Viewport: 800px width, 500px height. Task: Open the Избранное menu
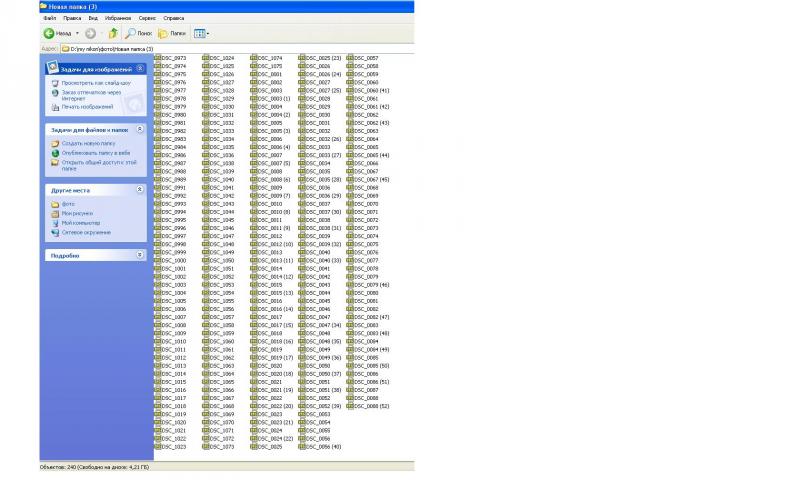point(118,18)
